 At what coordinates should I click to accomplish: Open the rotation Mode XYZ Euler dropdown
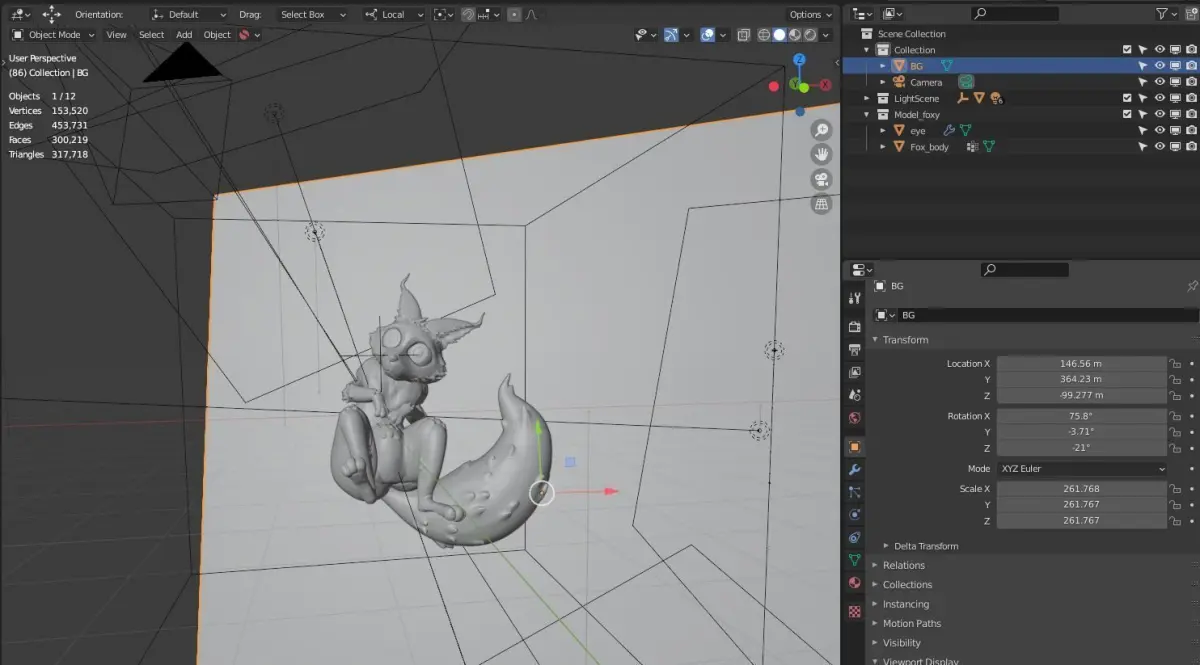pyautogui.click(x=1082, y=469)
